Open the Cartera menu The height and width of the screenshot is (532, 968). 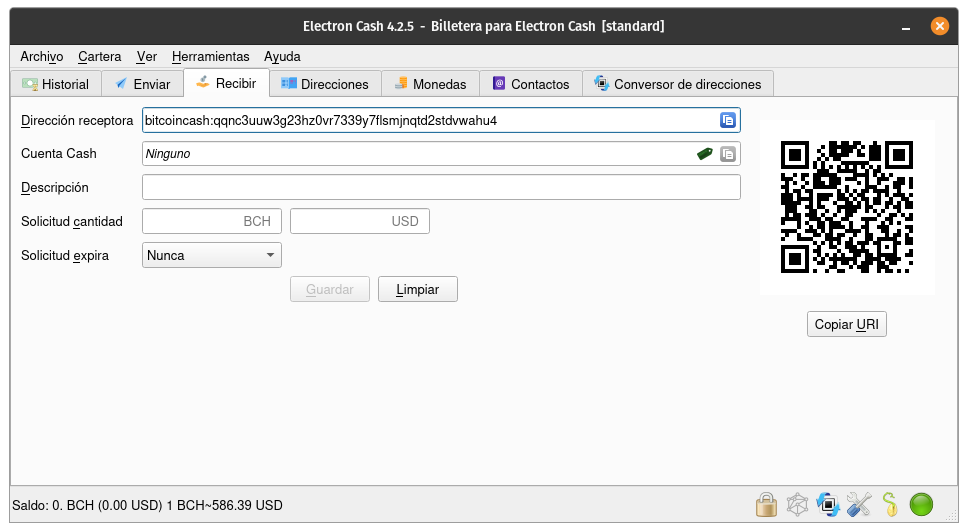point(99,56)
